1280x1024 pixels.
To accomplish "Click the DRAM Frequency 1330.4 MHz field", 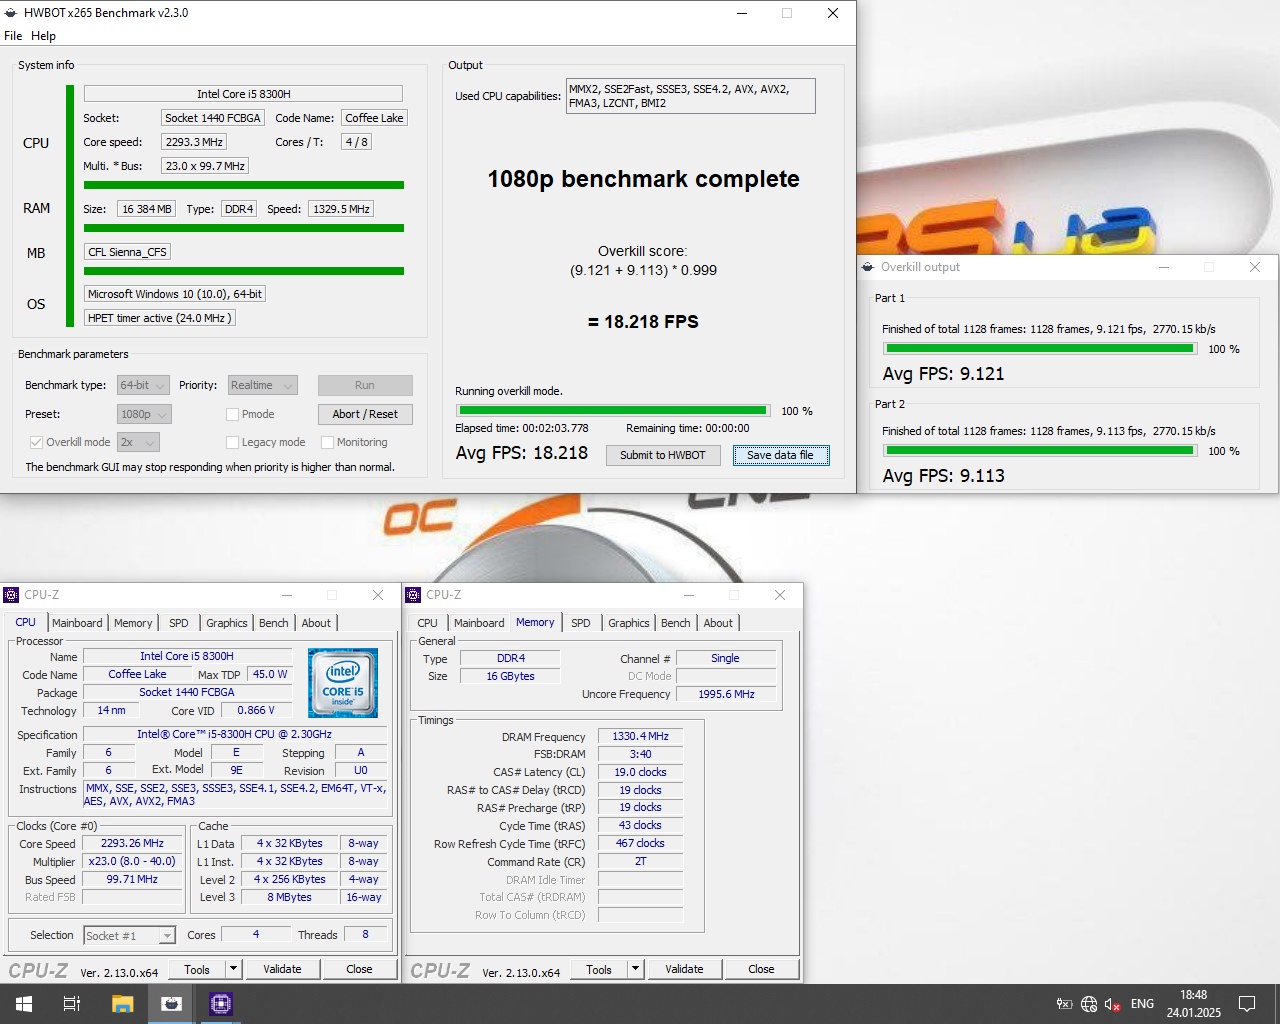I will 640,736.
